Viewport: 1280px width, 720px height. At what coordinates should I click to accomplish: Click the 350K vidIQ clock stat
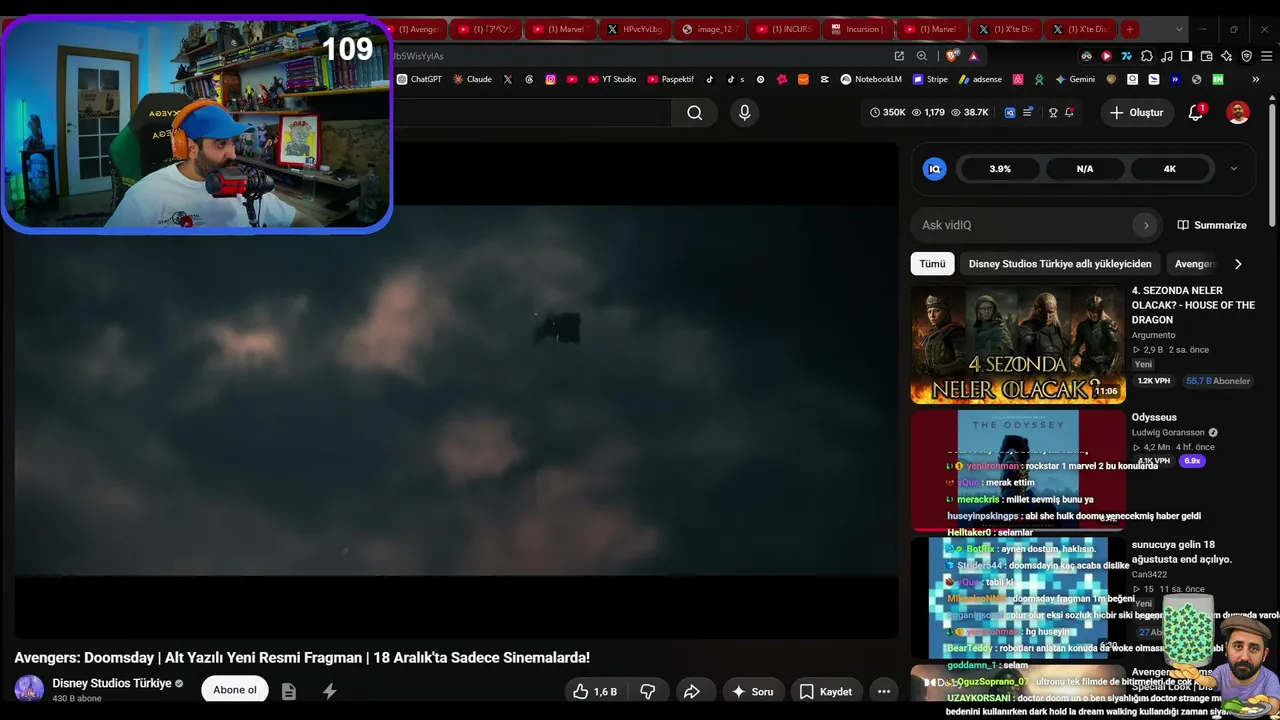(888, 113)
